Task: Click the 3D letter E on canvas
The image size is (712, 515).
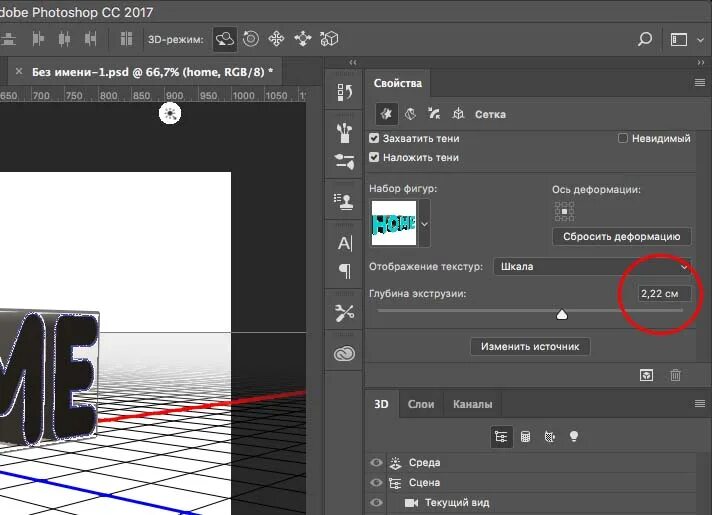Action: pos(75,377)
